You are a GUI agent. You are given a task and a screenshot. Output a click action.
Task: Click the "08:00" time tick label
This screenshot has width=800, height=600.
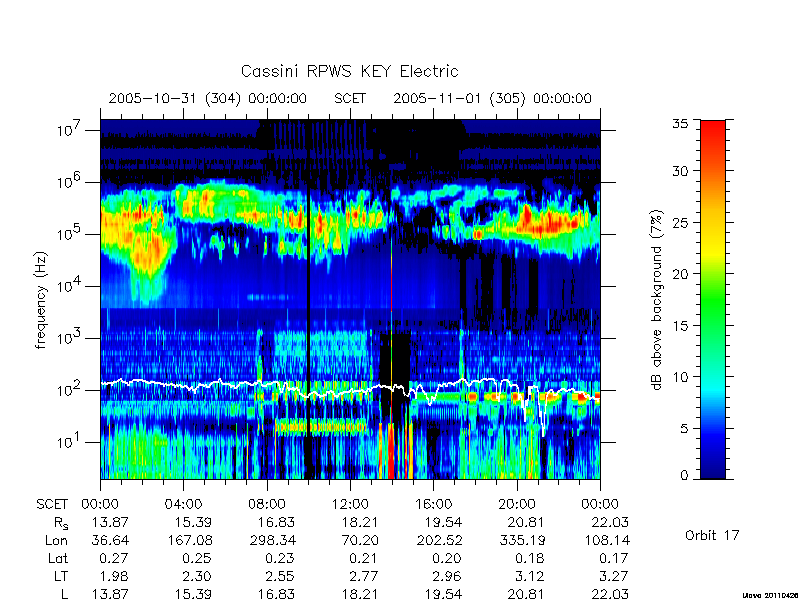pyautogui.click(x=267, y=504)
